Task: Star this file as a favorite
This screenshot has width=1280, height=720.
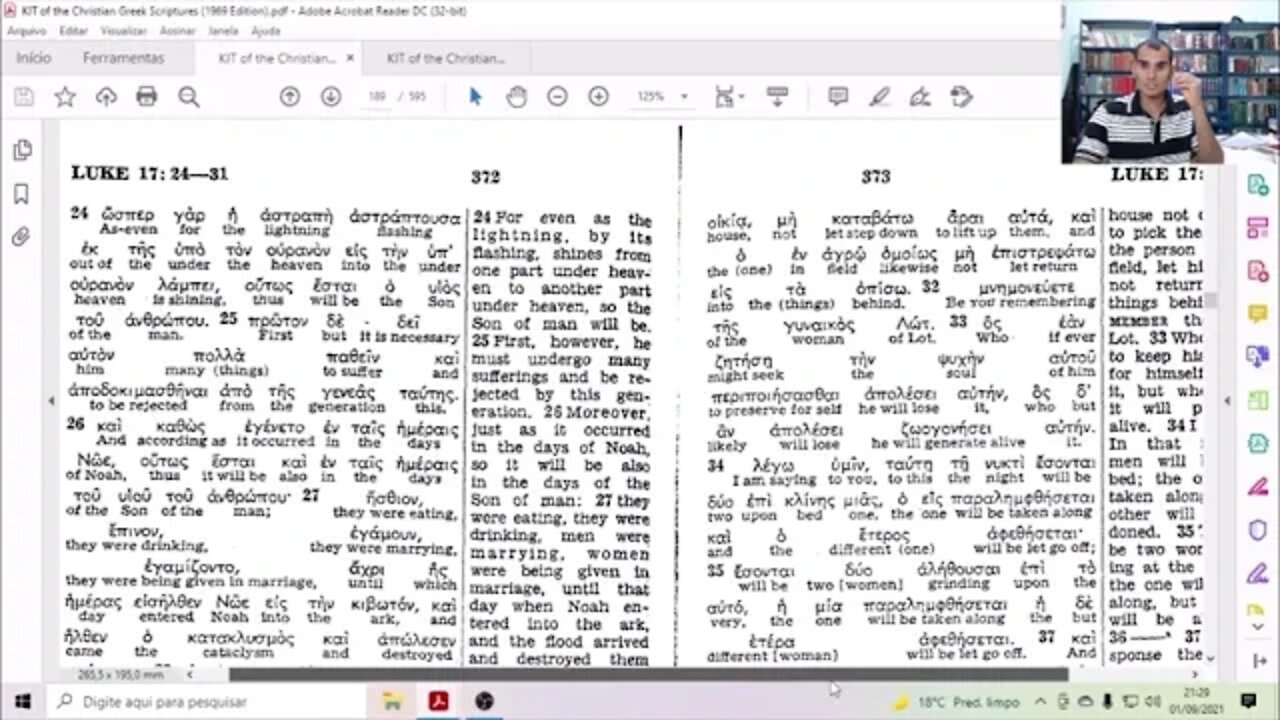Action: (x=65, y=97)
